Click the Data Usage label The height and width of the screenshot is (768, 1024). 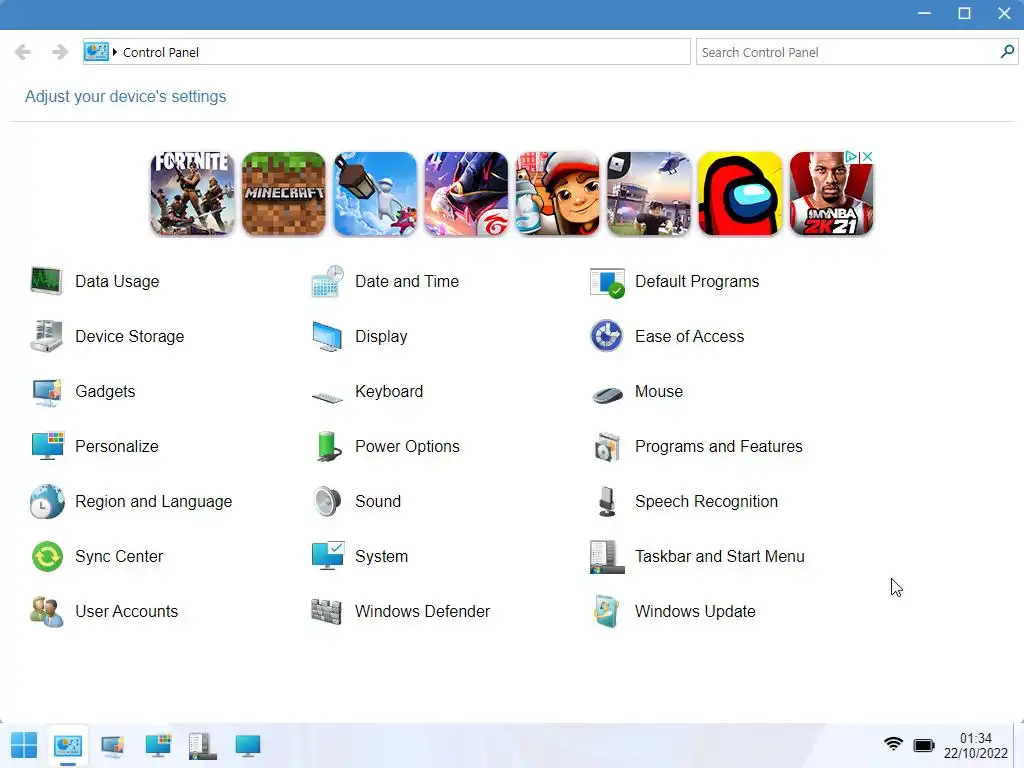click(117, 281)
